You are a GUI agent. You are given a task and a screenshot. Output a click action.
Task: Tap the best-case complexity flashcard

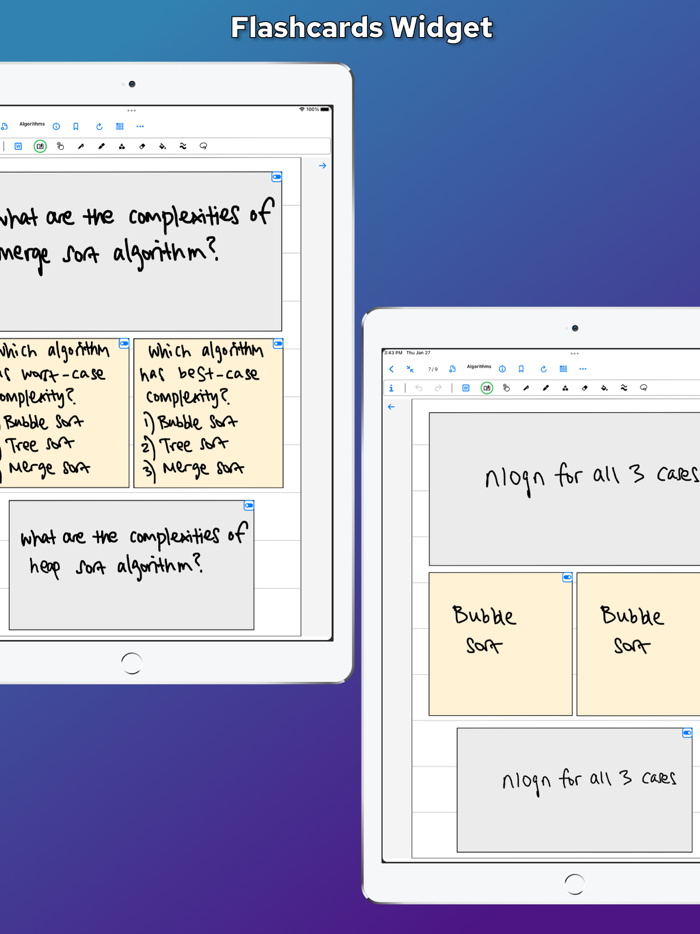point(209,413)
